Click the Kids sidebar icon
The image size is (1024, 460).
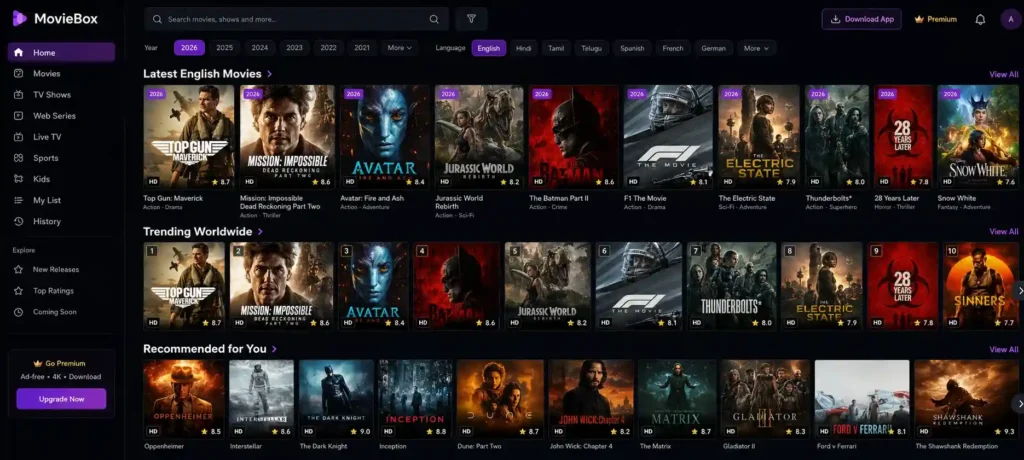(x=19, y=179)
